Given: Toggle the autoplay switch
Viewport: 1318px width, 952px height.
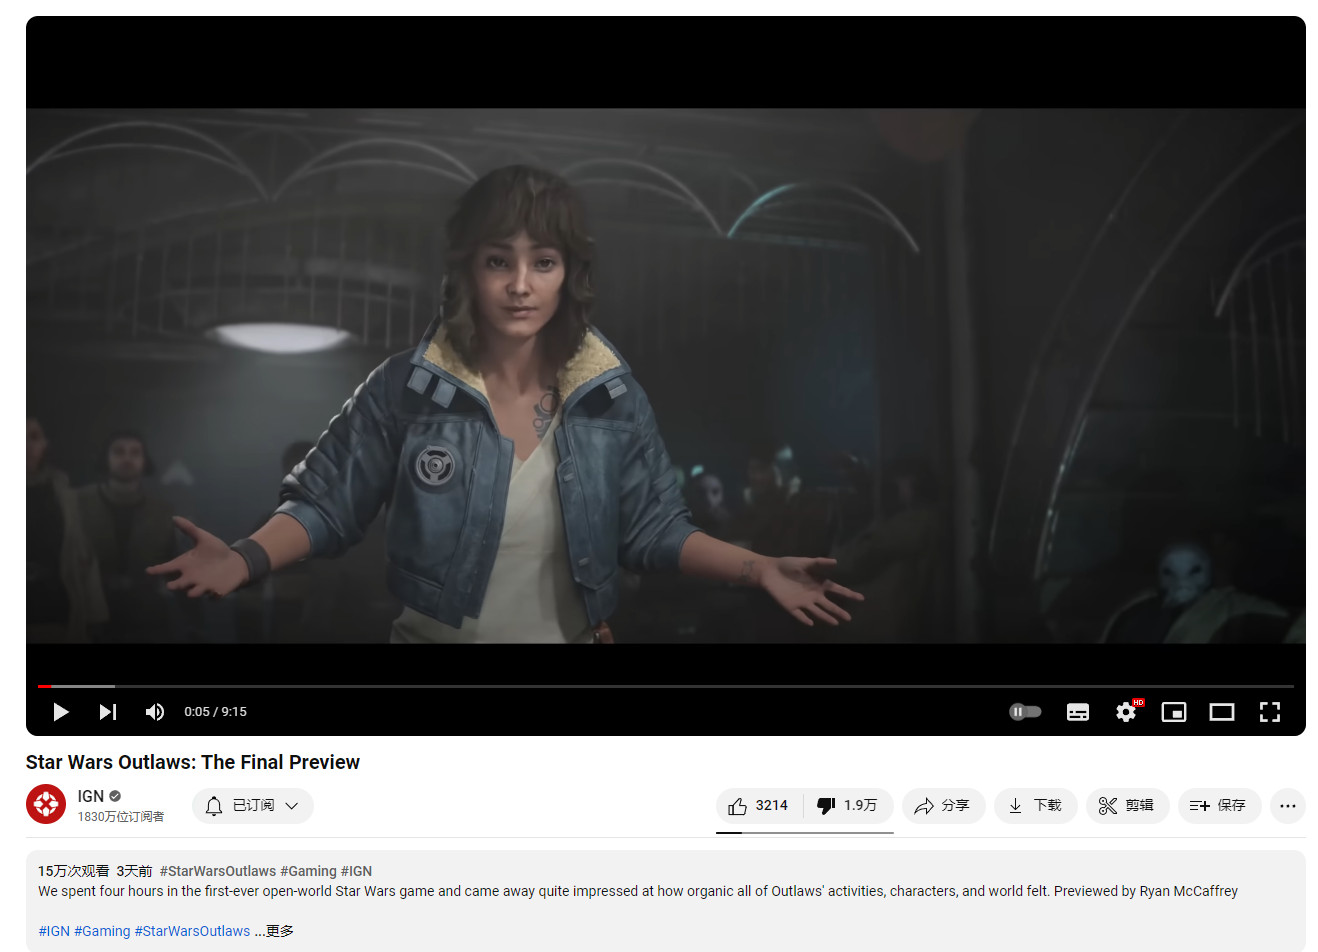Looking at the screenshot, I should 1025,712.
